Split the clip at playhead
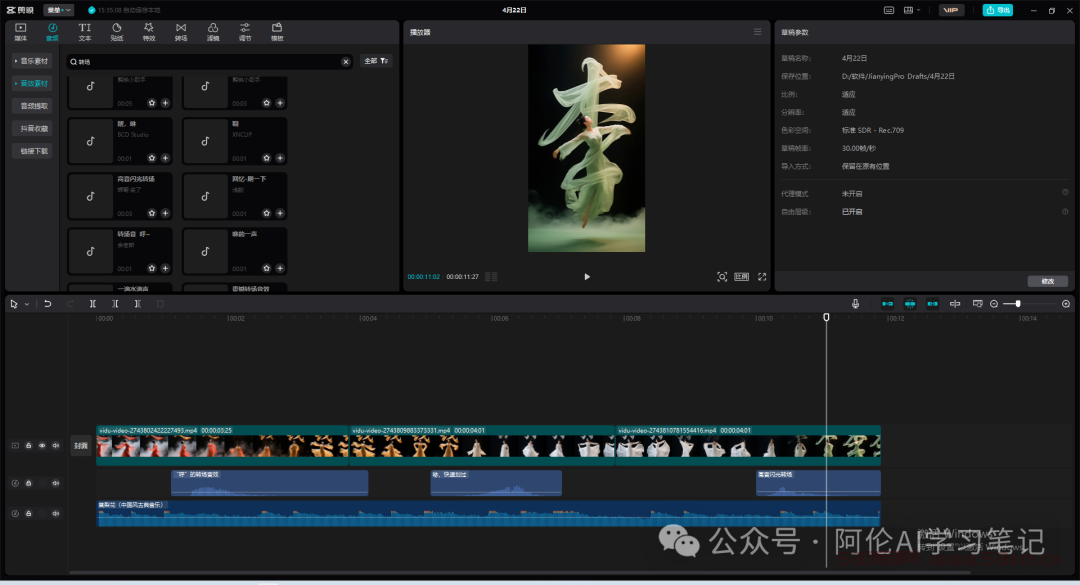Screen dimensions: 1080x585 point(92,304)
